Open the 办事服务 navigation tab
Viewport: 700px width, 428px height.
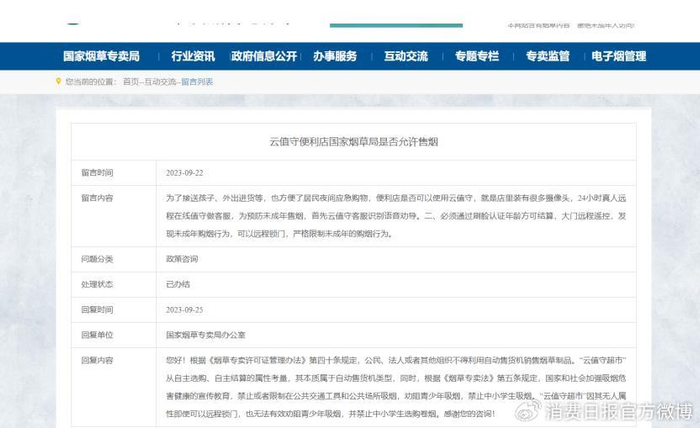[335, 56]
